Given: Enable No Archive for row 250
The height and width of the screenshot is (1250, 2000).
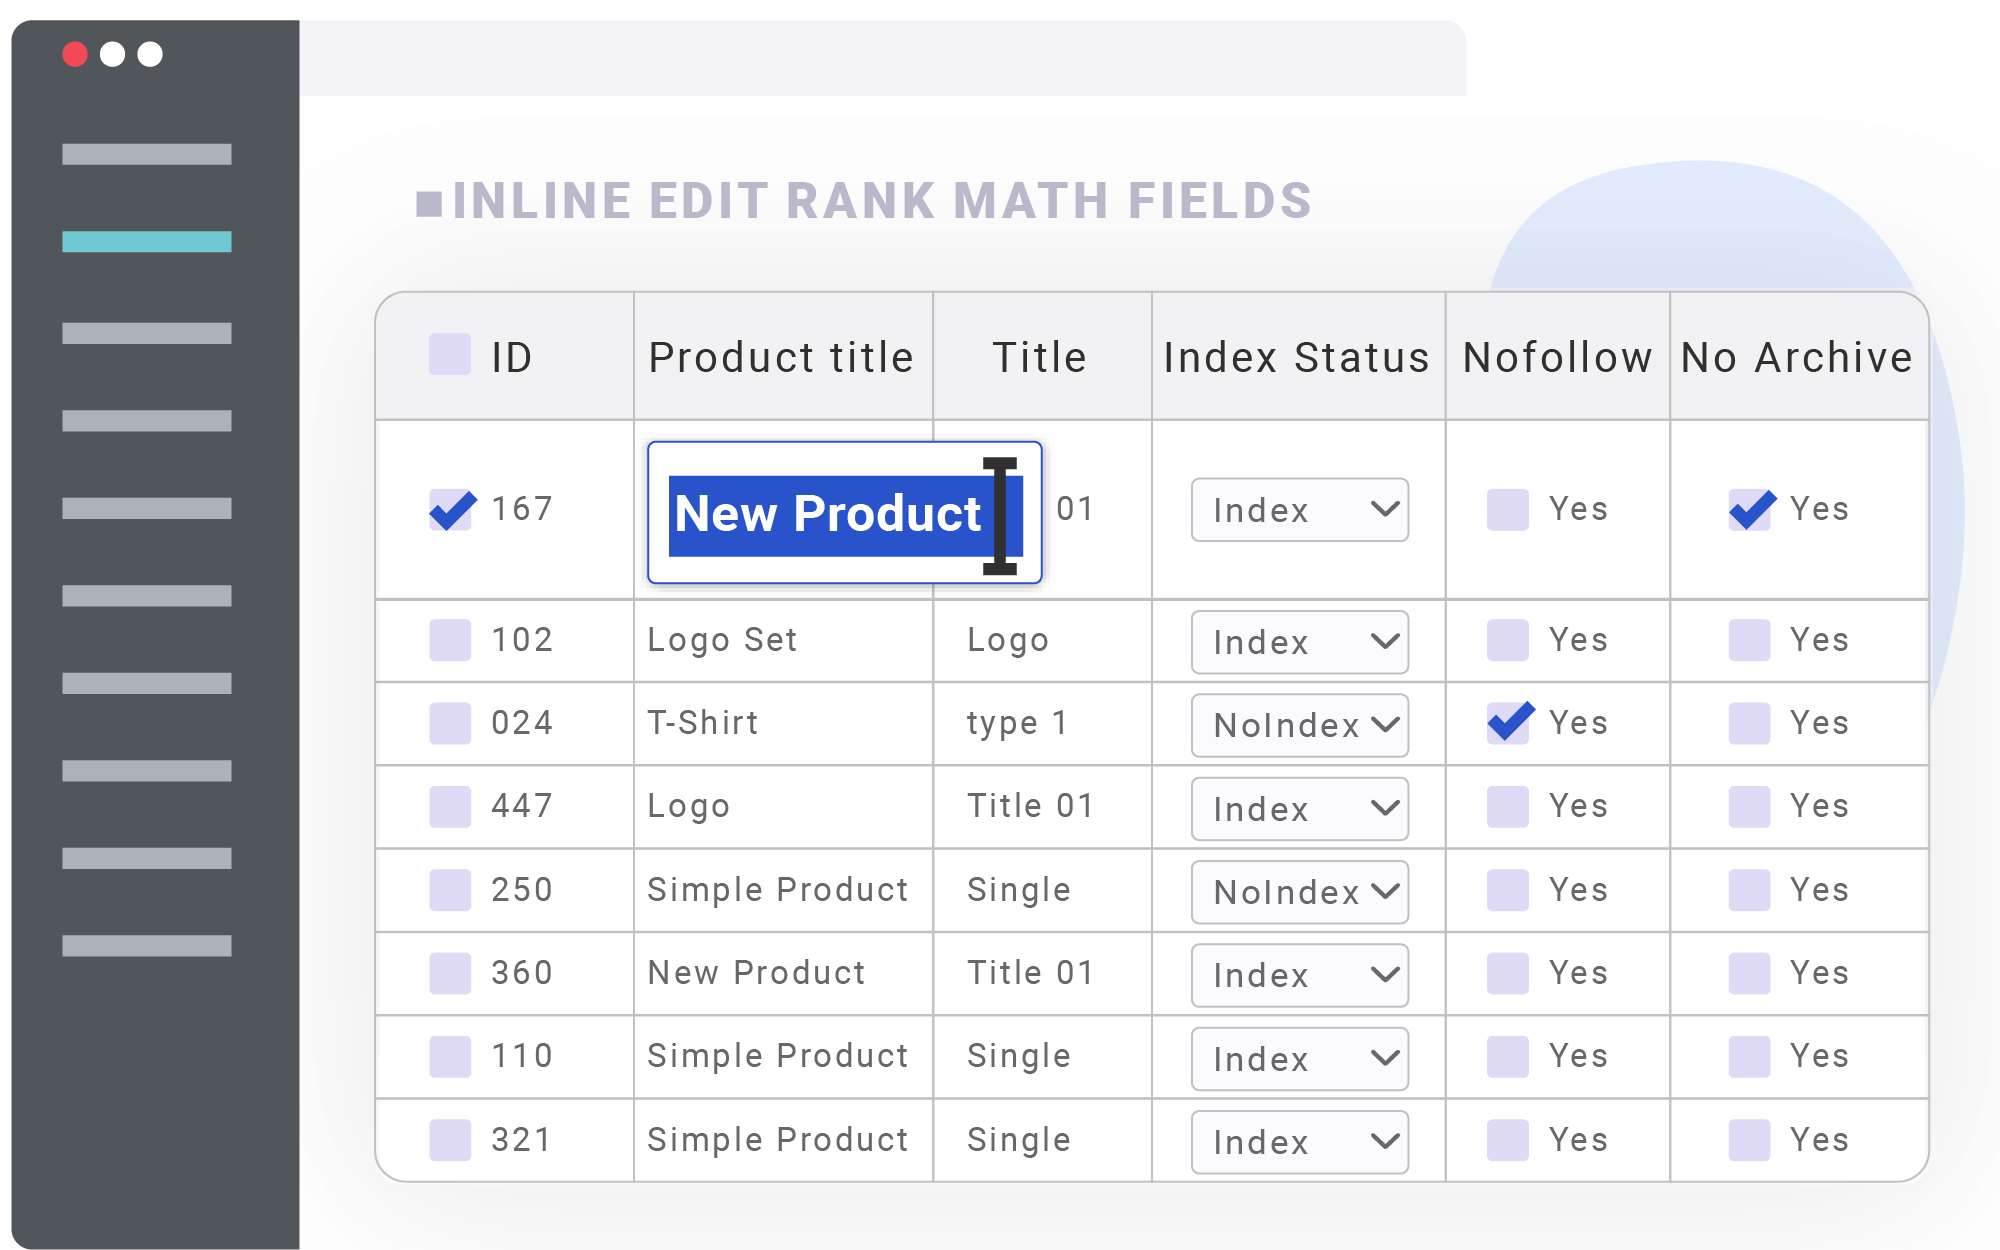Looking at the screenshot, I should click(x=1750, y=890).
